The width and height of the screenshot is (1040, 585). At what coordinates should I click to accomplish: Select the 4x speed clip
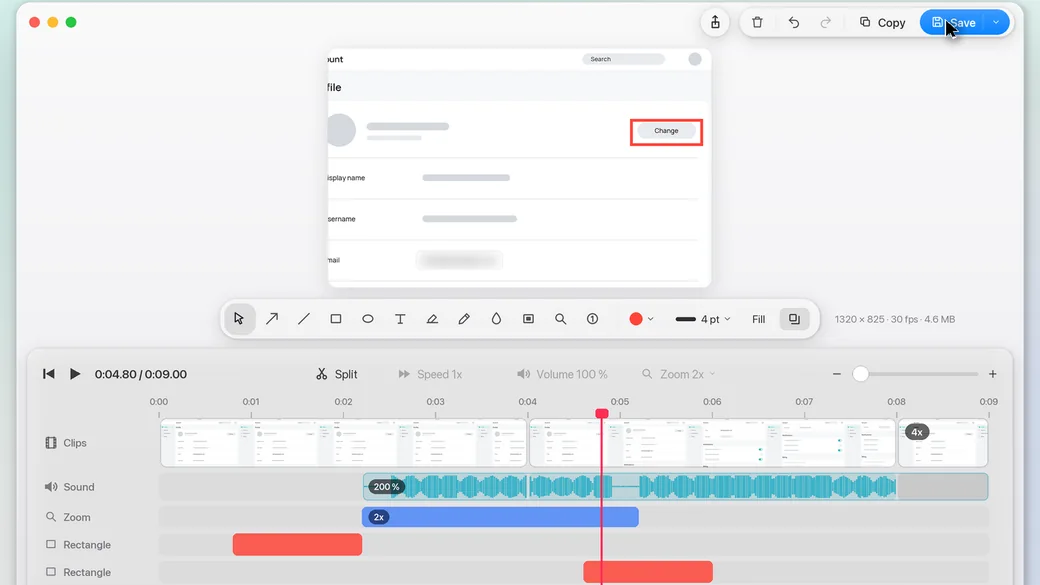tap(943, 442)
